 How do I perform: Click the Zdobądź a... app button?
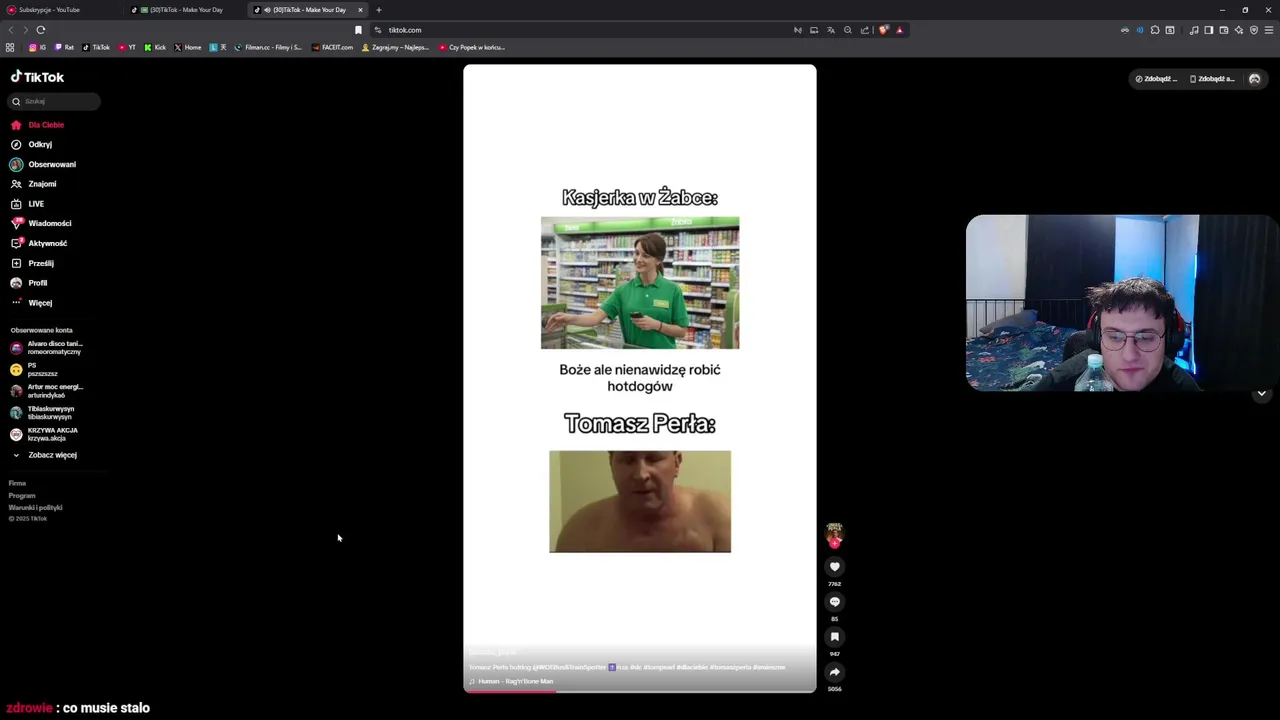tap(1212, 79)
